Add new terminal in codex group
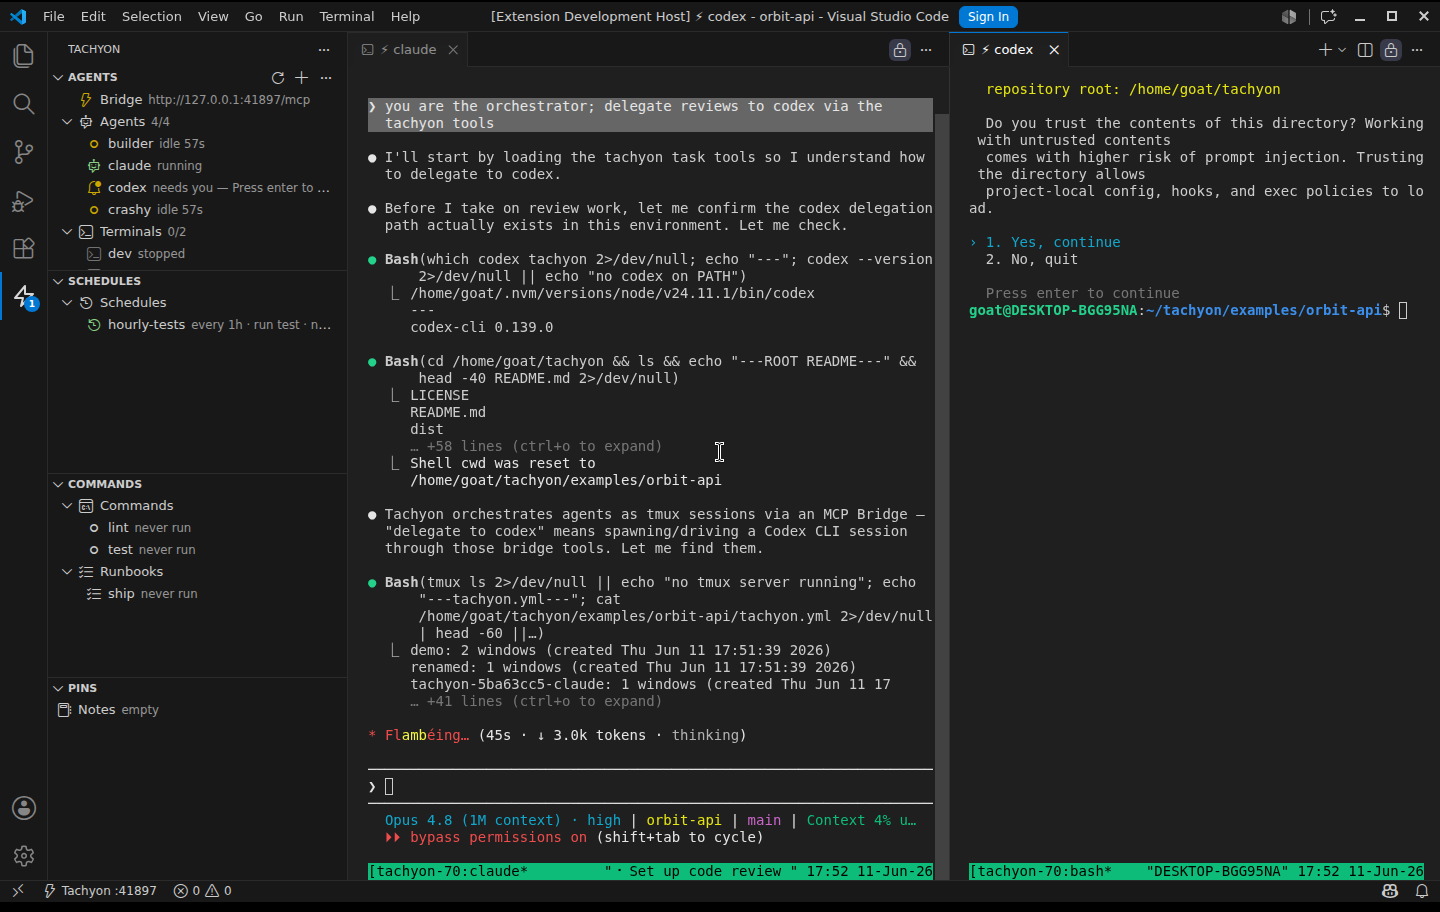Viewport: 1440px width, 912px height. tap(1325, 50)
